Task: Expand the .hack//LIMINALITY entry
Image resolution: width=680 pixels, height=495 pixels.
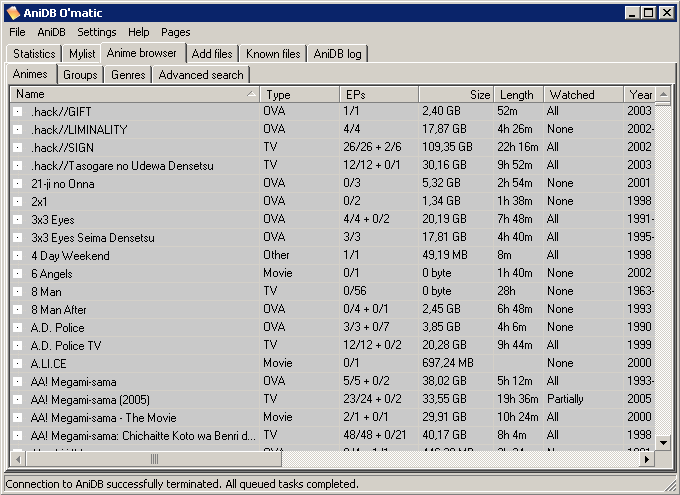Action: click(x=17, y=130)
